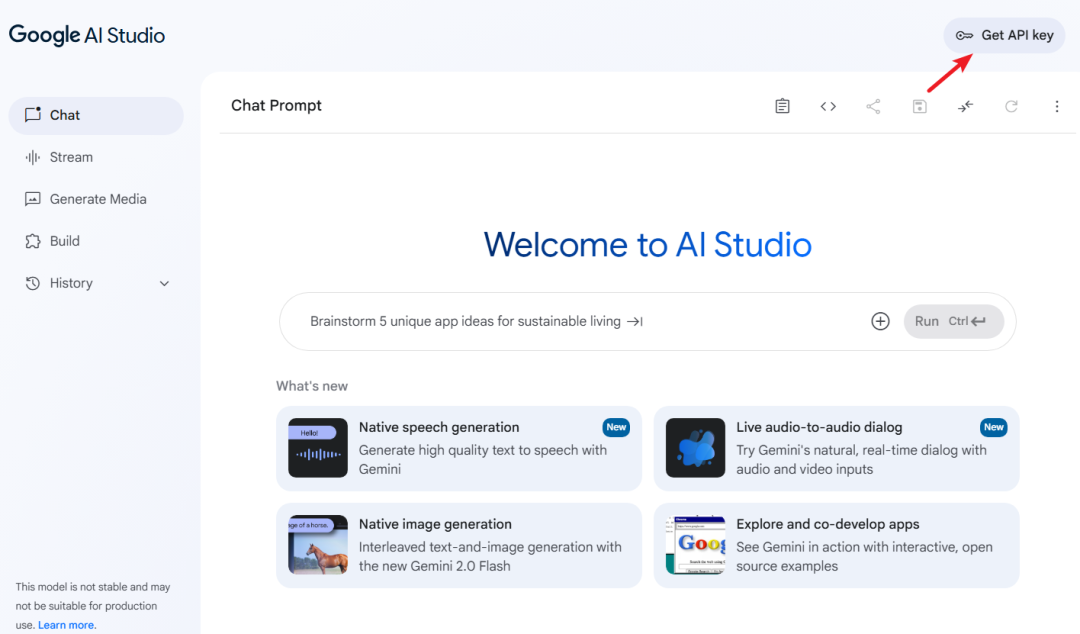
Task: Click the Share prompt icon
Action: tap(873, 106)
